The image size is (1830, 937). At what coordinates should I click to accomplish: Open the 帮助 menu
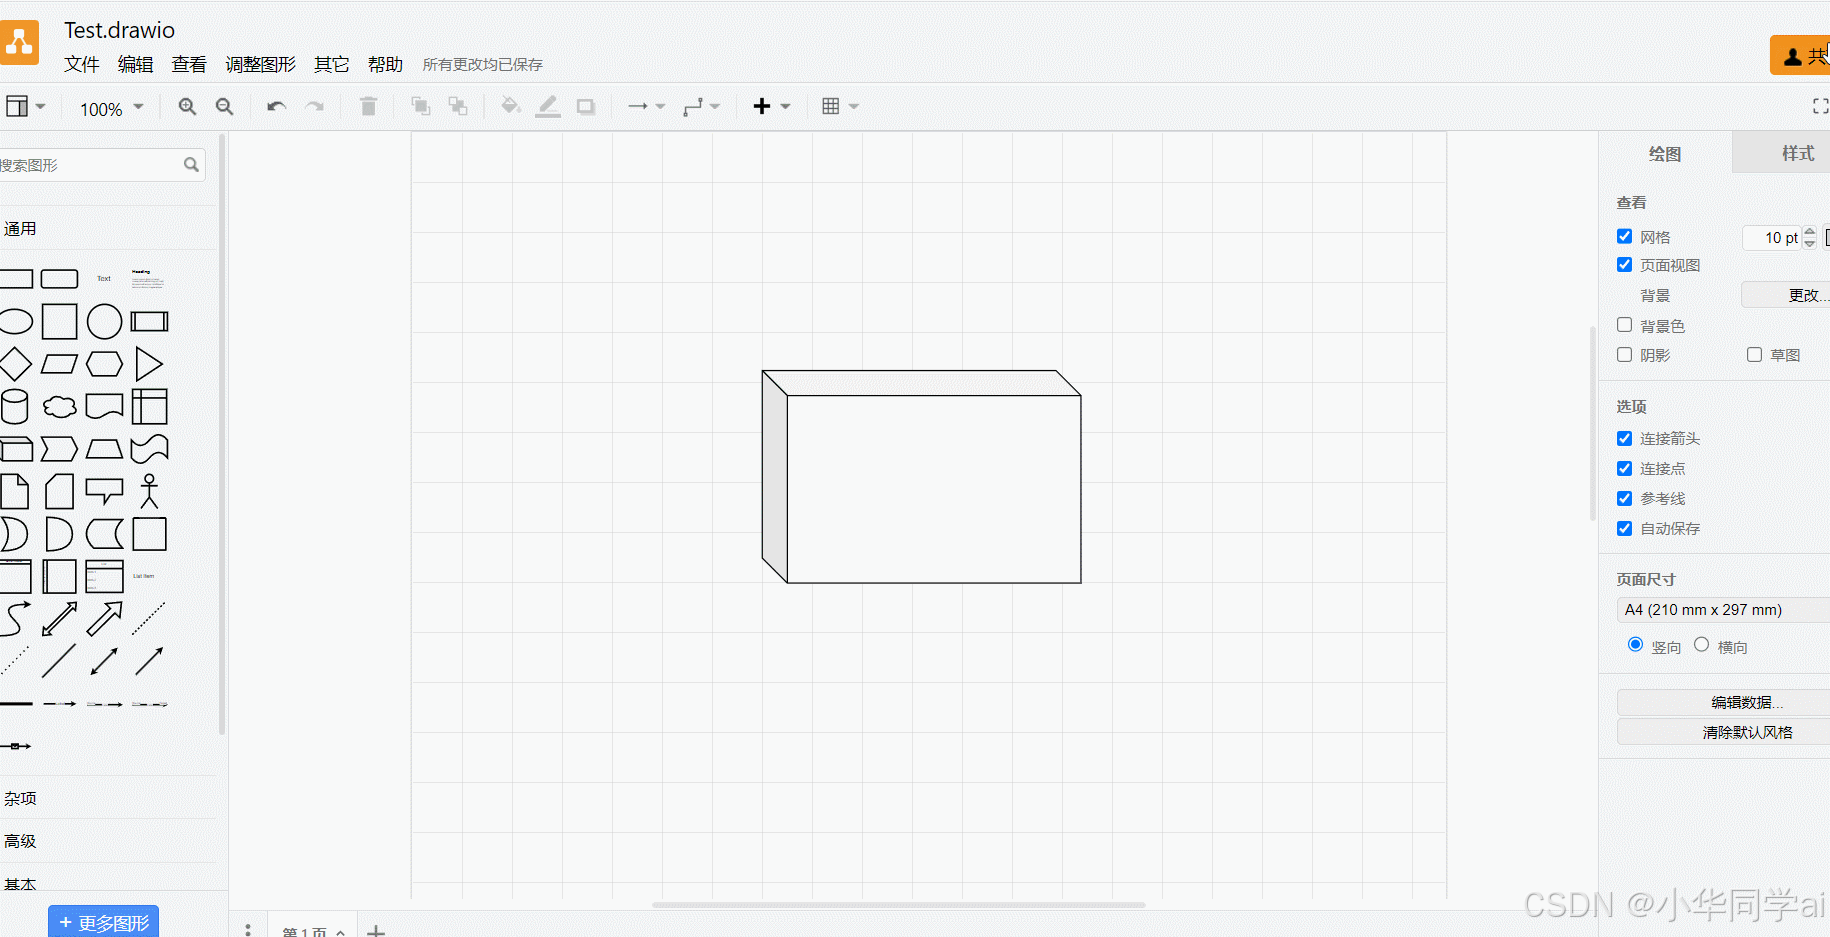coord(385,64)
